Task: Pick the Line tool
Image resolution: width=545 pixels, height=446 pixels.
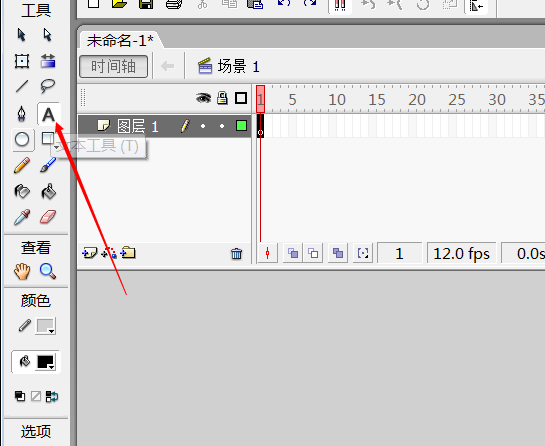Action: [x=22, y=86]
